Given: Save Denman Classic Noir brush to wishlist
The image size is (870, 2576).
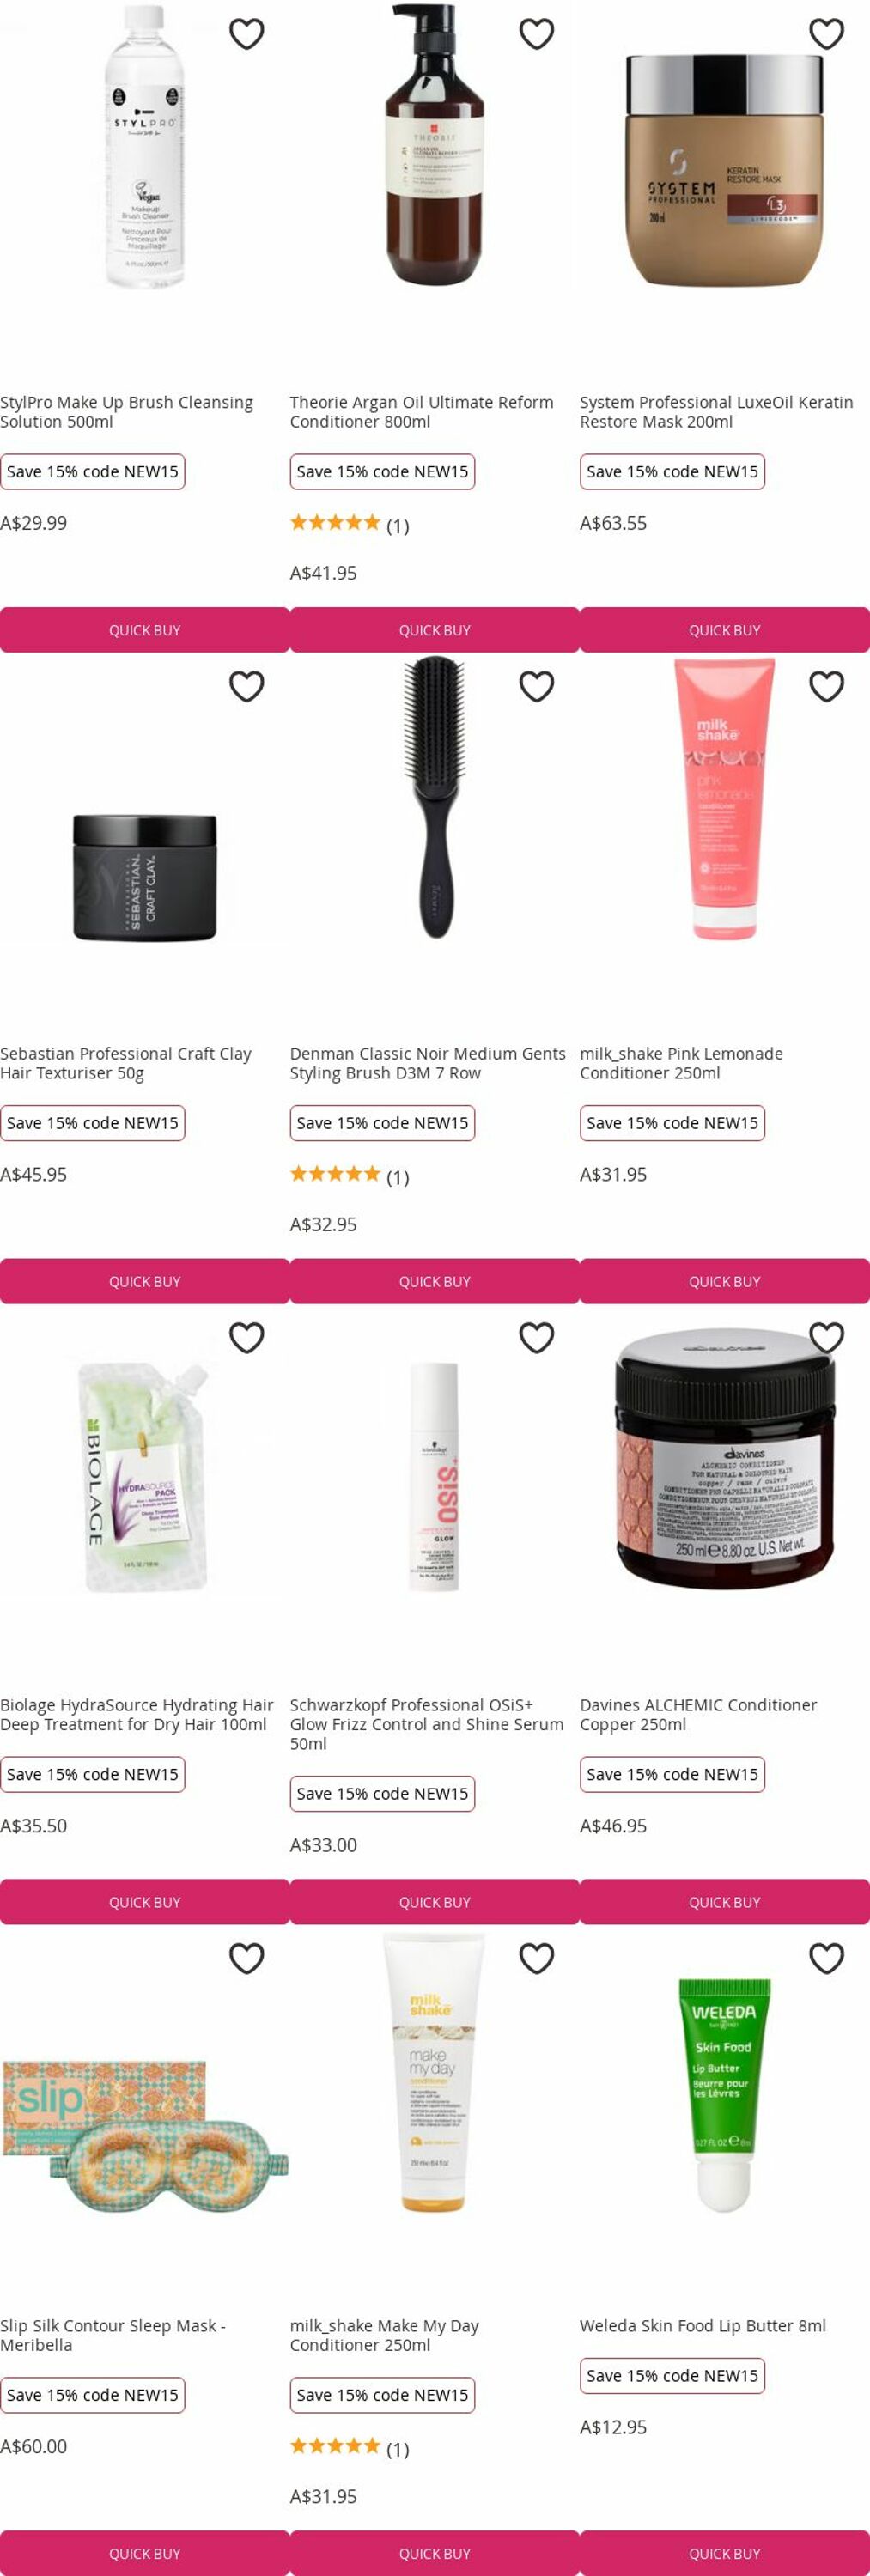Looking at the screenshot, I should (x=536, y=686).
